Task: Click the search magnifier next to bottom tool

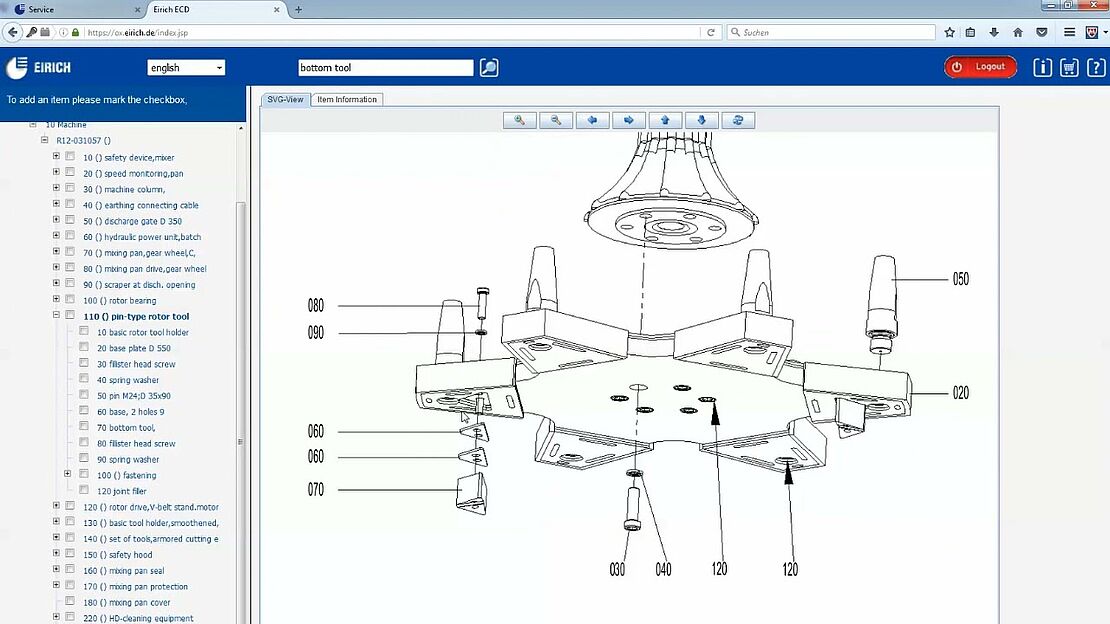Action: [488, 68]
